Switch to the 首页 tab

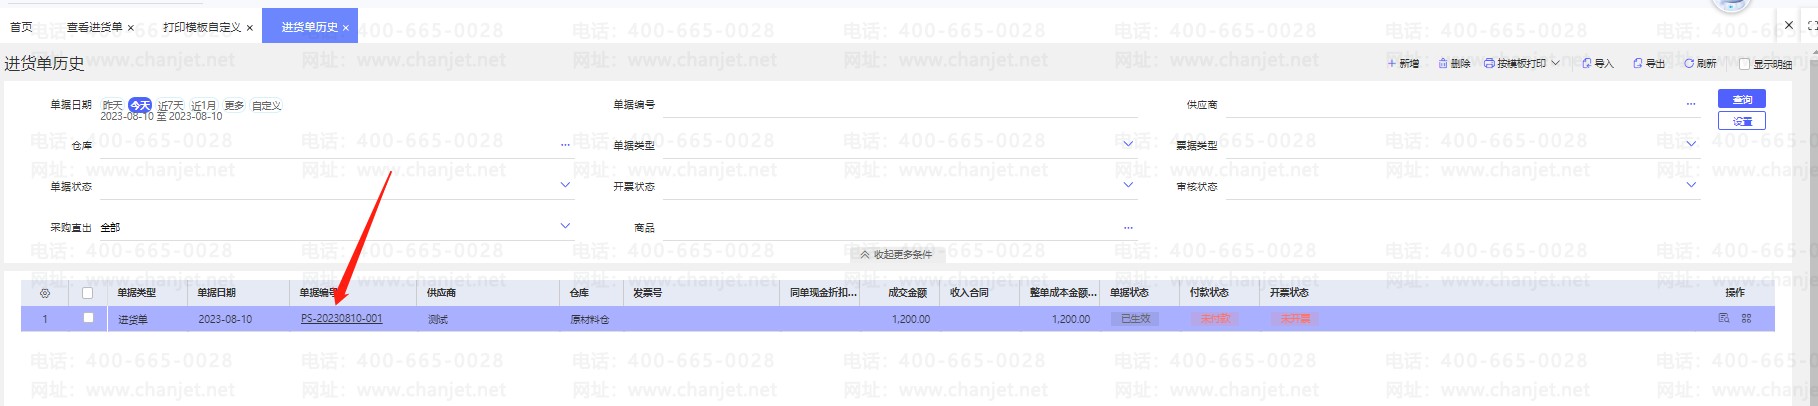[x=21, y=27]
